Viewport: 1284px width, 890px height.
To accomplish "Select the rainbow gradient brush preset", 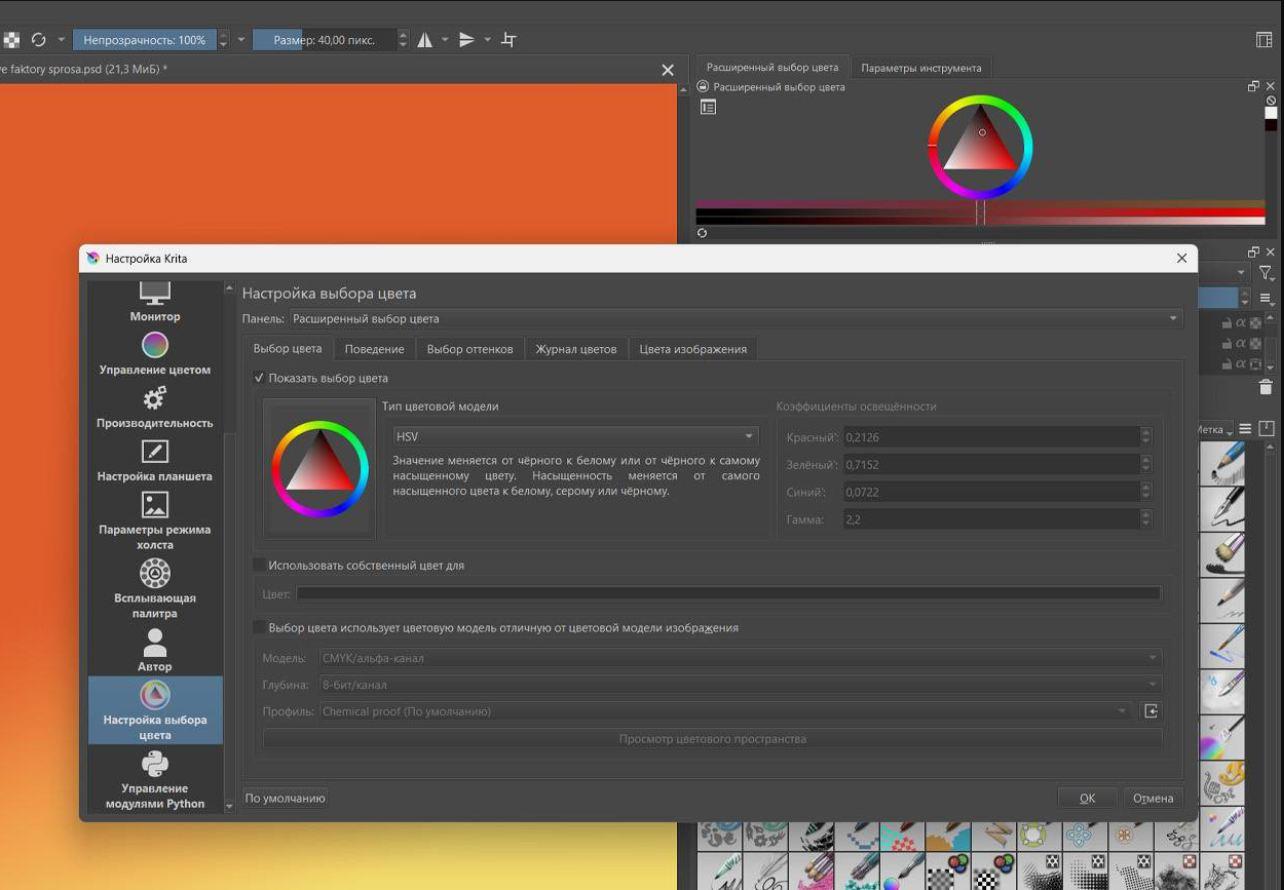I will pos(1221,738).
